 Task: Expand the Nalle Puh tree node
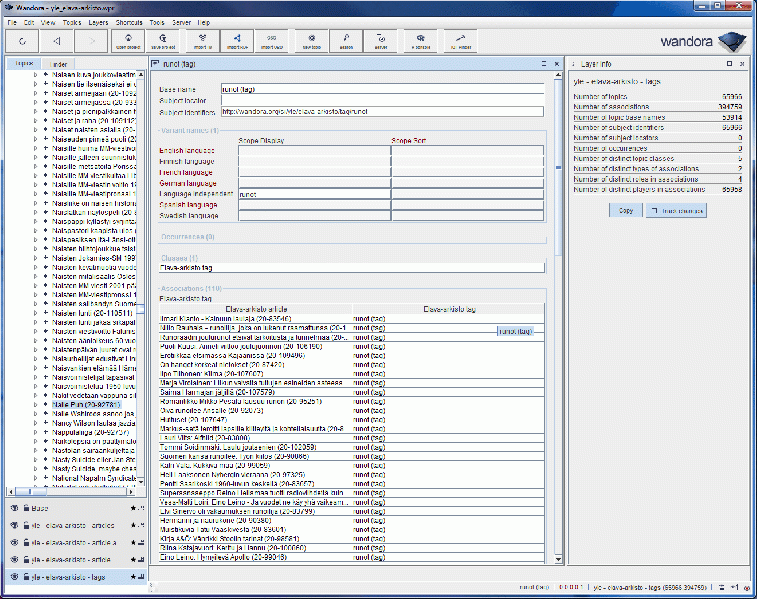(34, 404)
